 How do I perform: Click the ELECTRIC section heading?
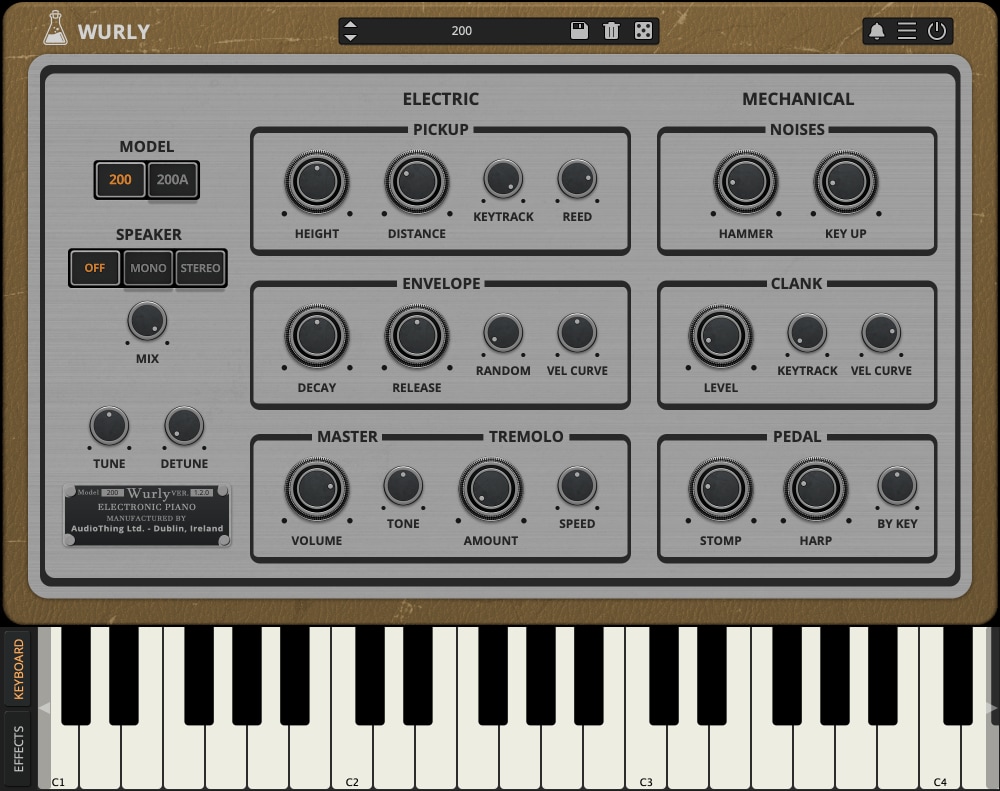coord(441,99)
